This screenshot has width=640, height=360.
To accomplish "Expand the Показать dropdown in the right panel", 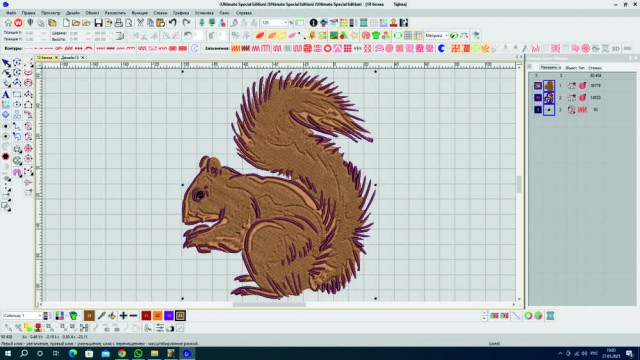I will 550,67.
